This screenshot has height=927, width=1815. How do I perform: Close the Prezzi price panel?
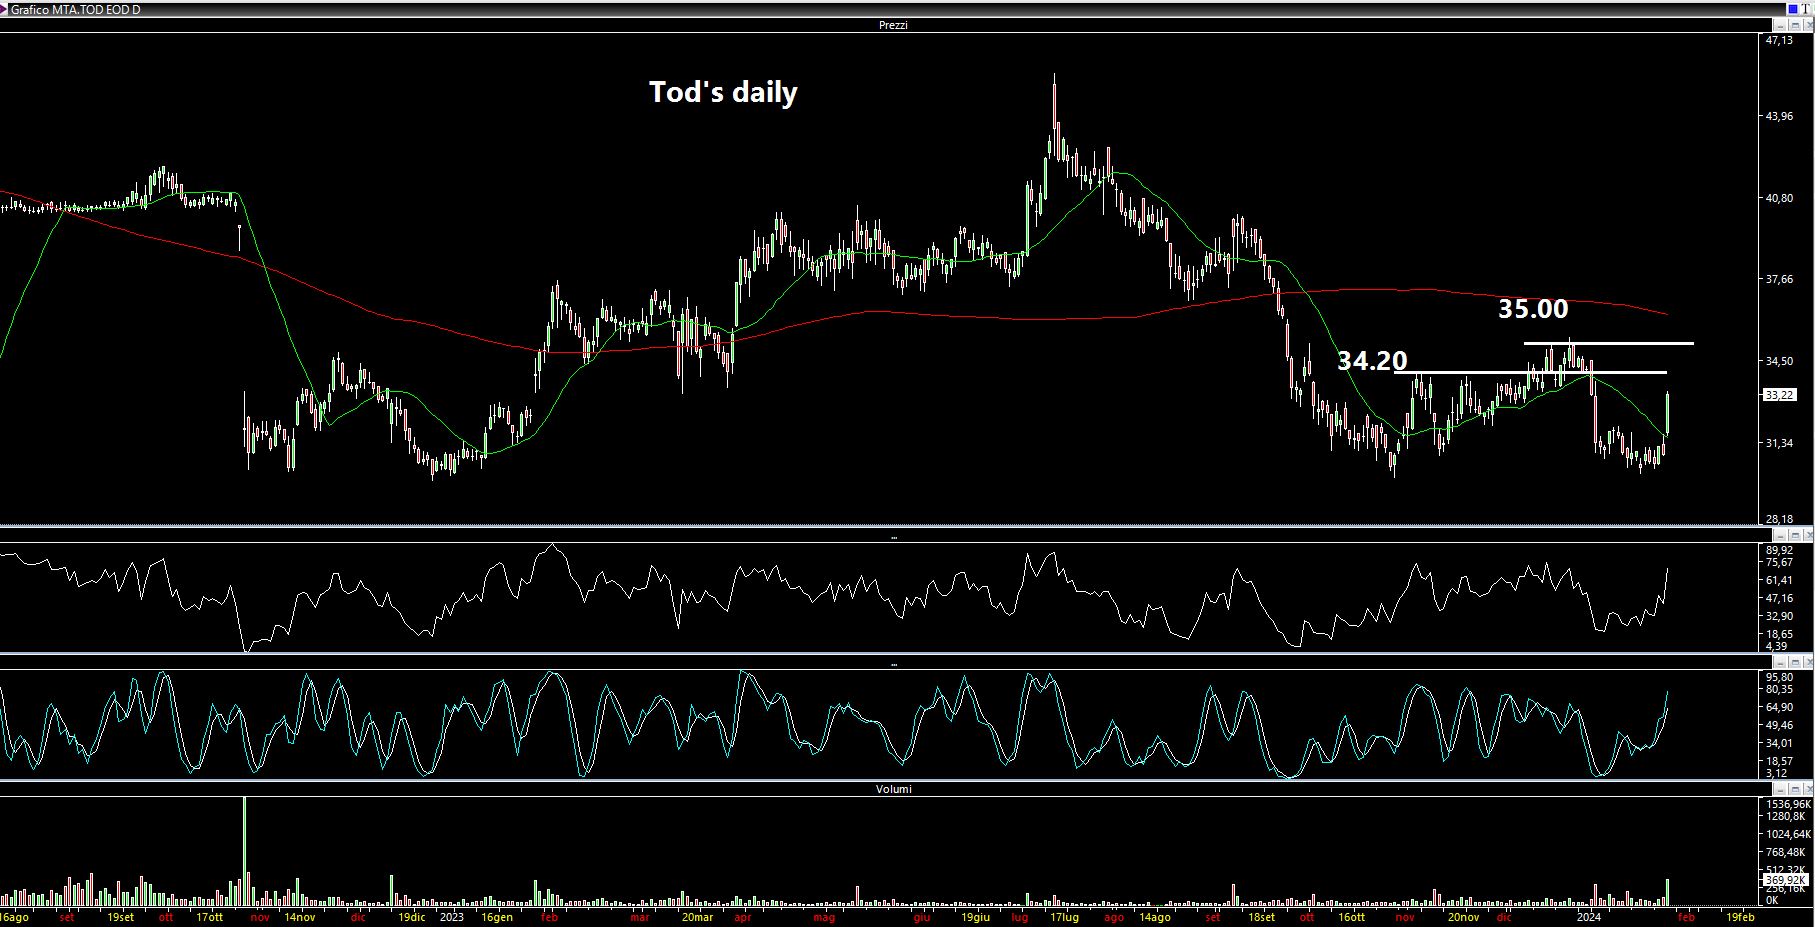1808,25
